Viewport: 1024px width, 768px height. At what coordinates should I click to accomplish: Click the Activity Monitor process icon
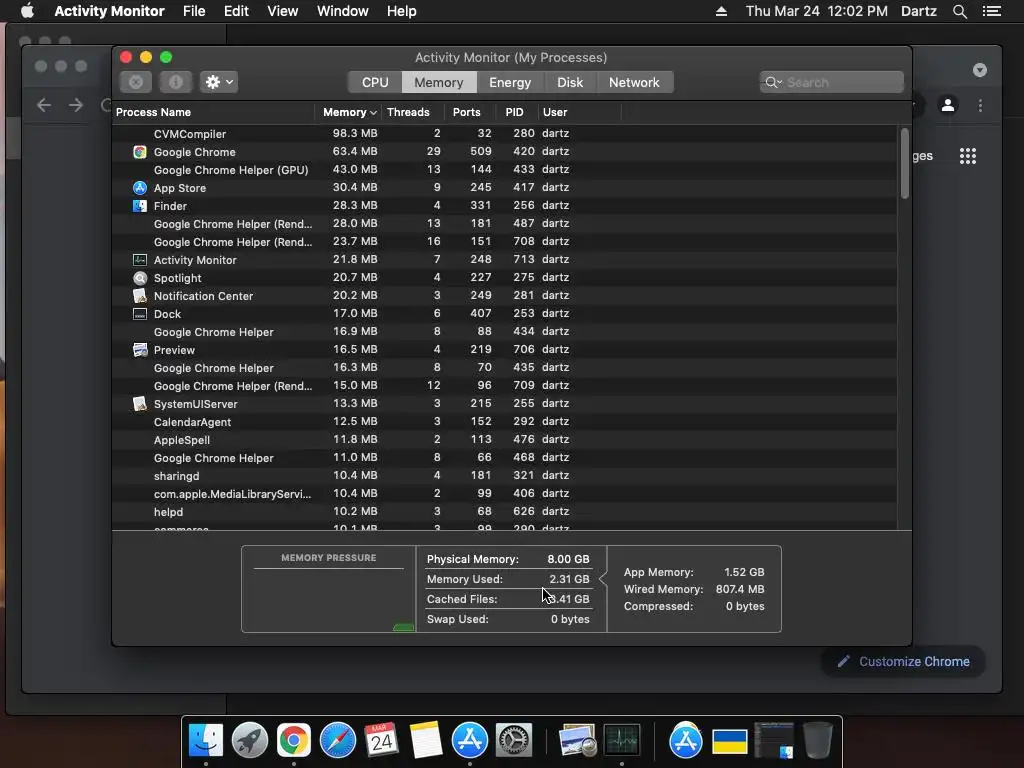140,259
